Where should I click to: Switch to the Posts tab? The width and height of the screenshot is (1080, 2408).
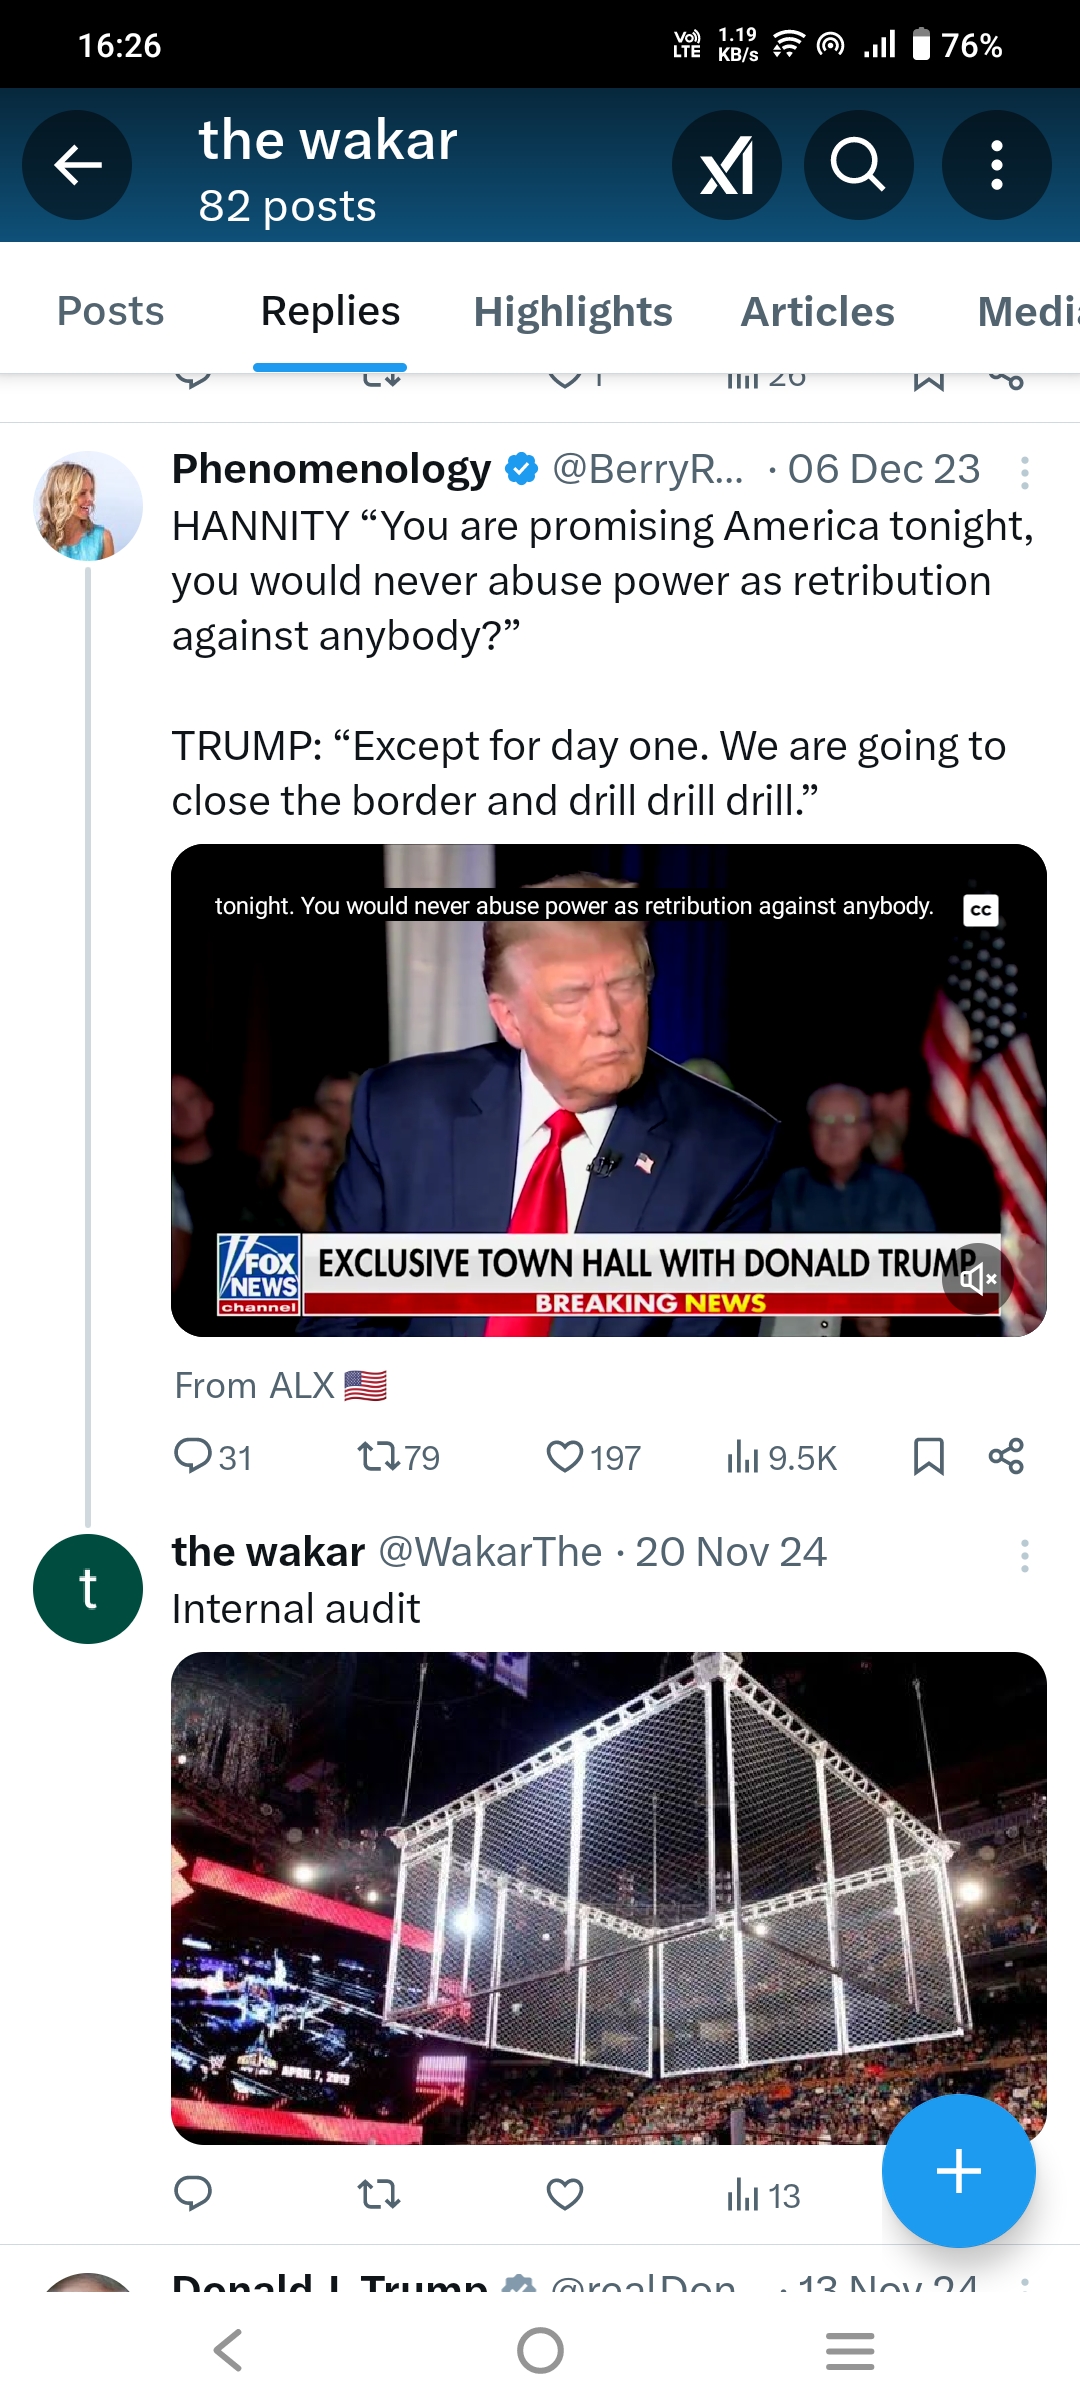click(110, 311)
